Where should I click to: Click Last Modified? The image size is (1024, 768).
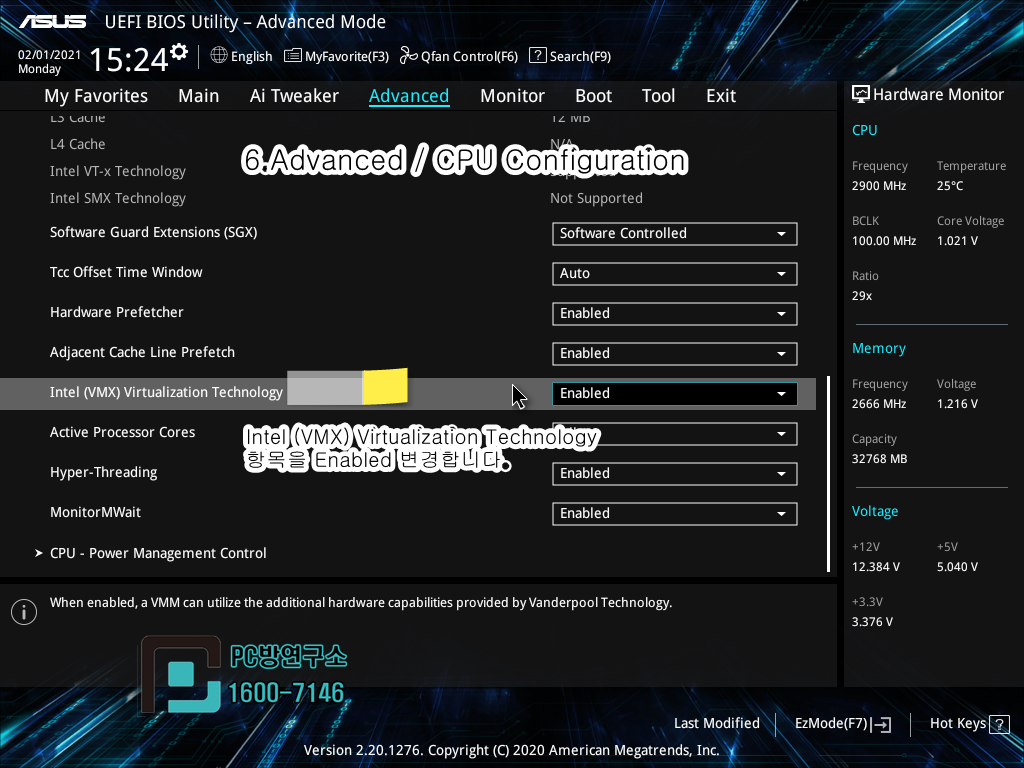716,724
